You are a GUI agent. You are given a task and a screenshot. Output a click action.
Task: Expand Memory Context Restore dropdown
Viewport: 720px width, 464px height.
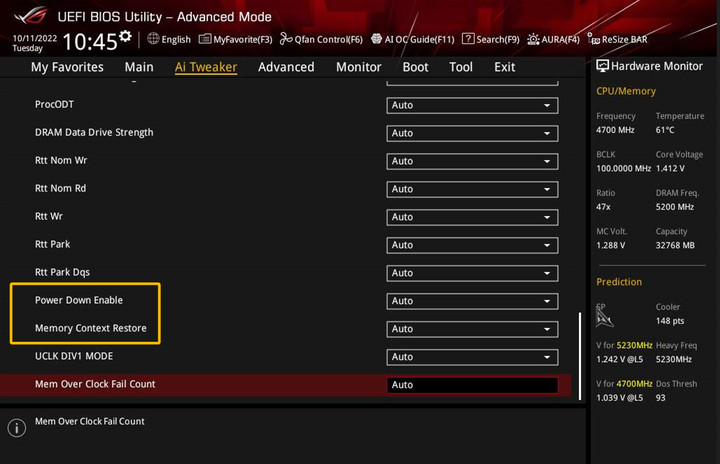tap(472, 329)
